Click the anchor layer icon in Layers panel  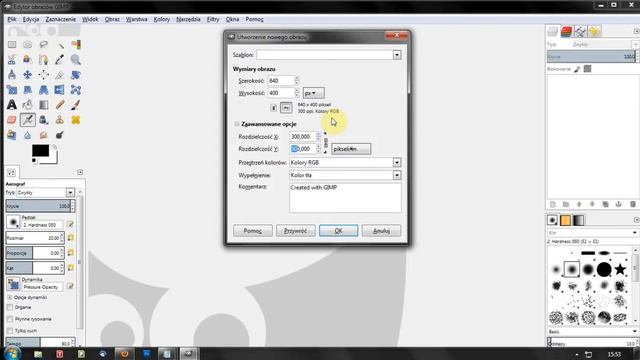(x=618, y=204)
